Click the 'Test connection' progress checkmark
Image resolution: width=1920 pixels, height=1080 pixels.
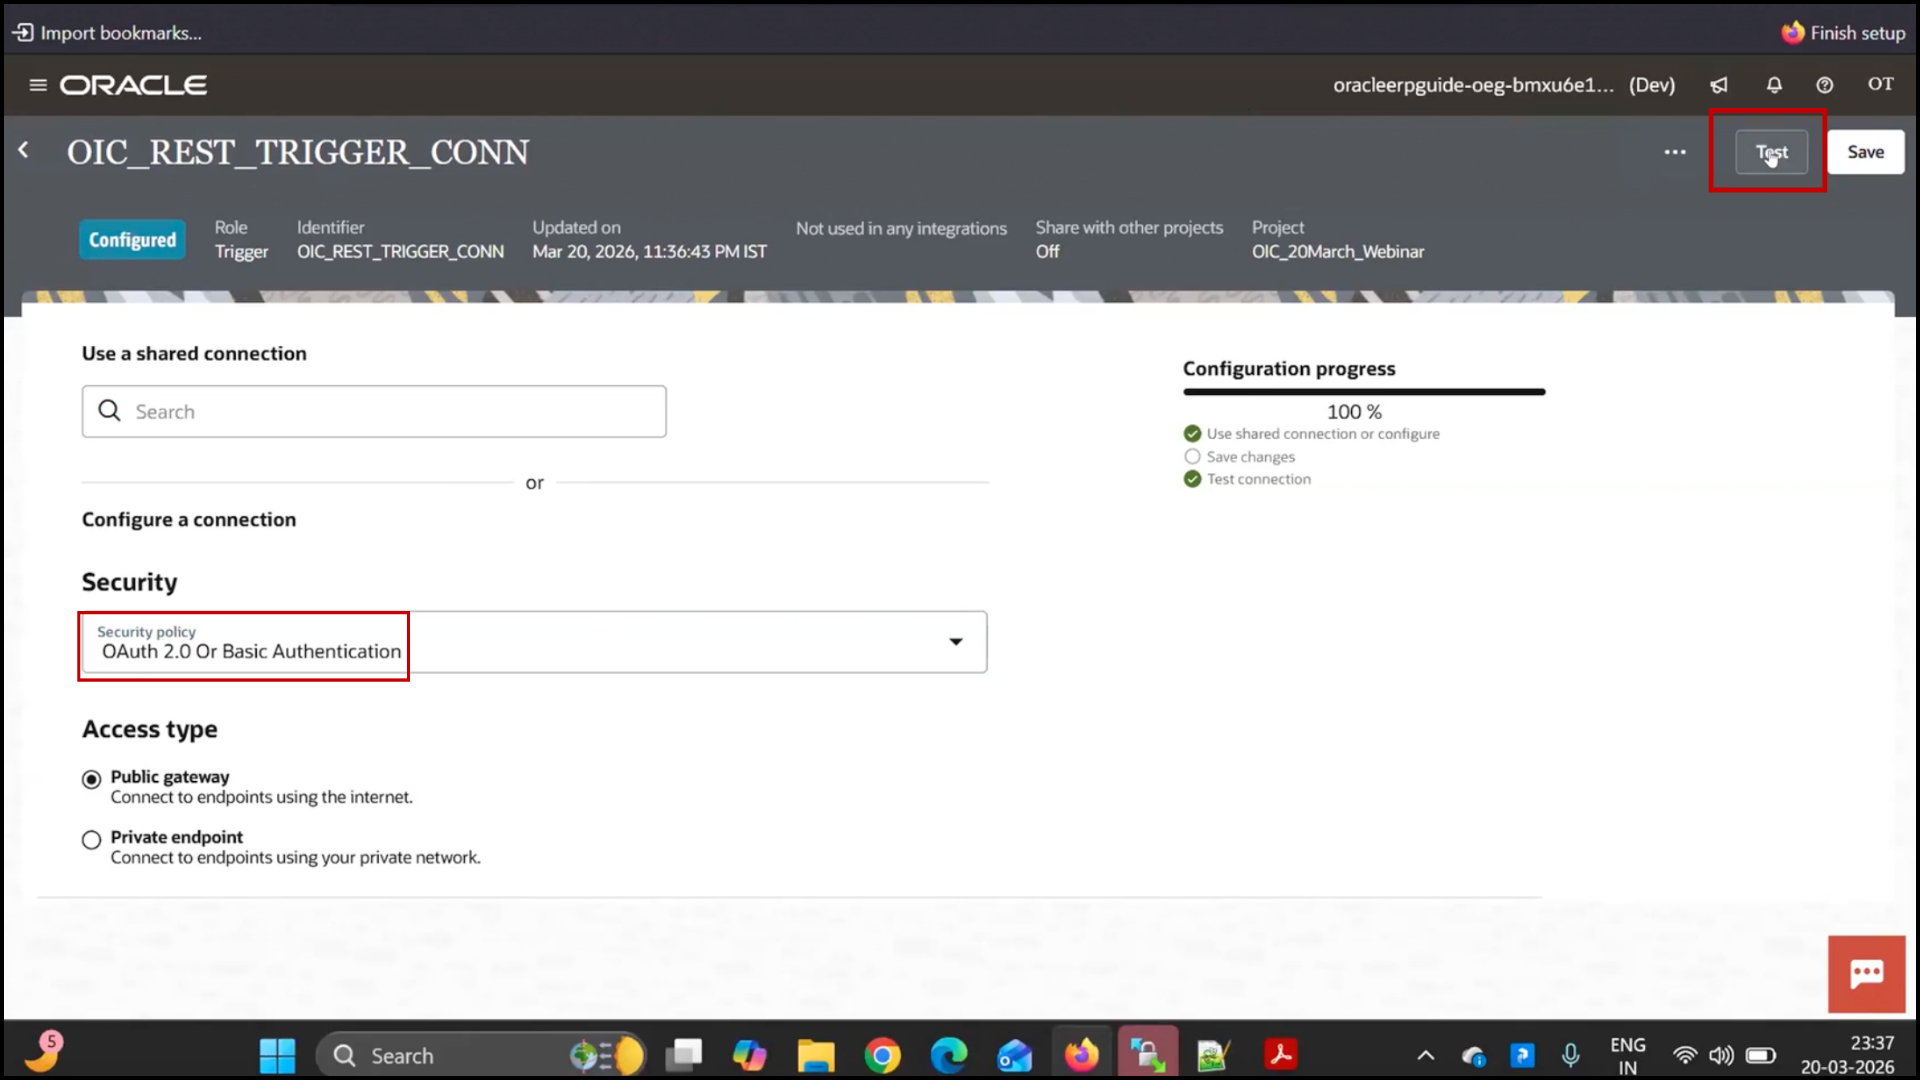tap(1192, 479)
